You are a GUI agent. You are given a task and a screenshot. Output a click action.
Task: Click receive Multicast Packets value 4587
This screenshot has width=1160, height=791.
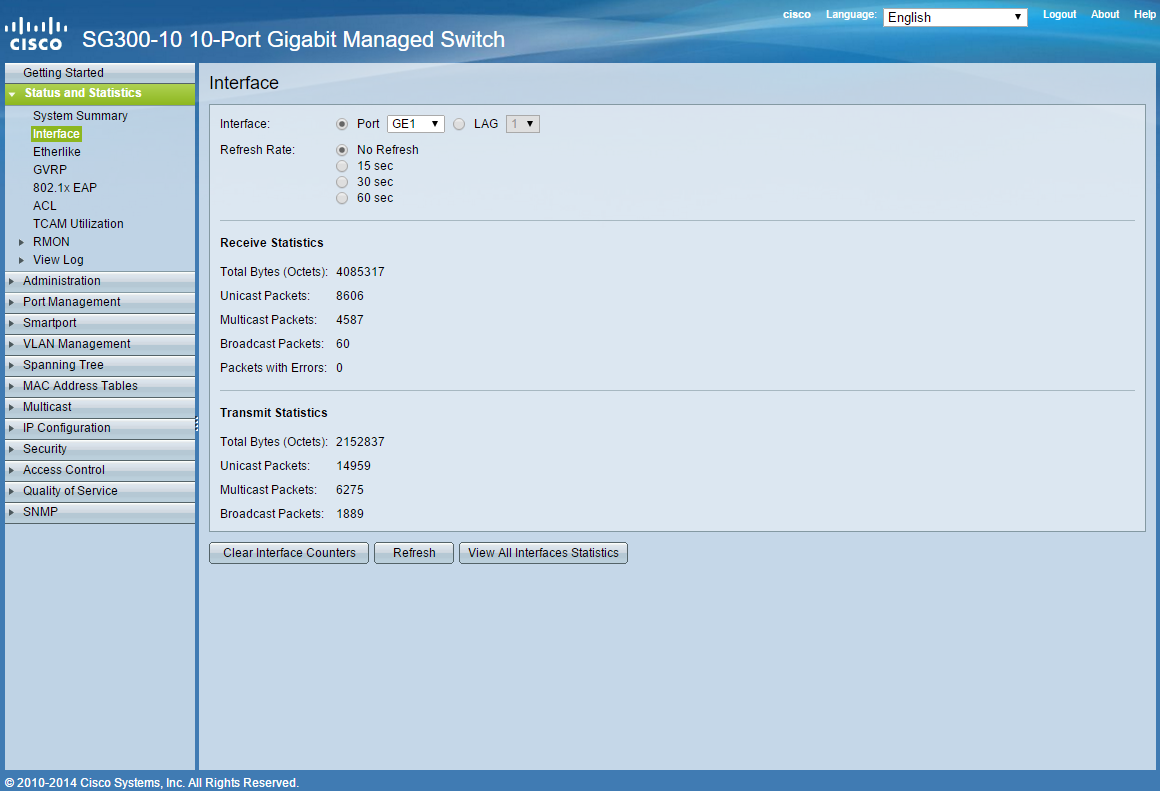[350, 320]
